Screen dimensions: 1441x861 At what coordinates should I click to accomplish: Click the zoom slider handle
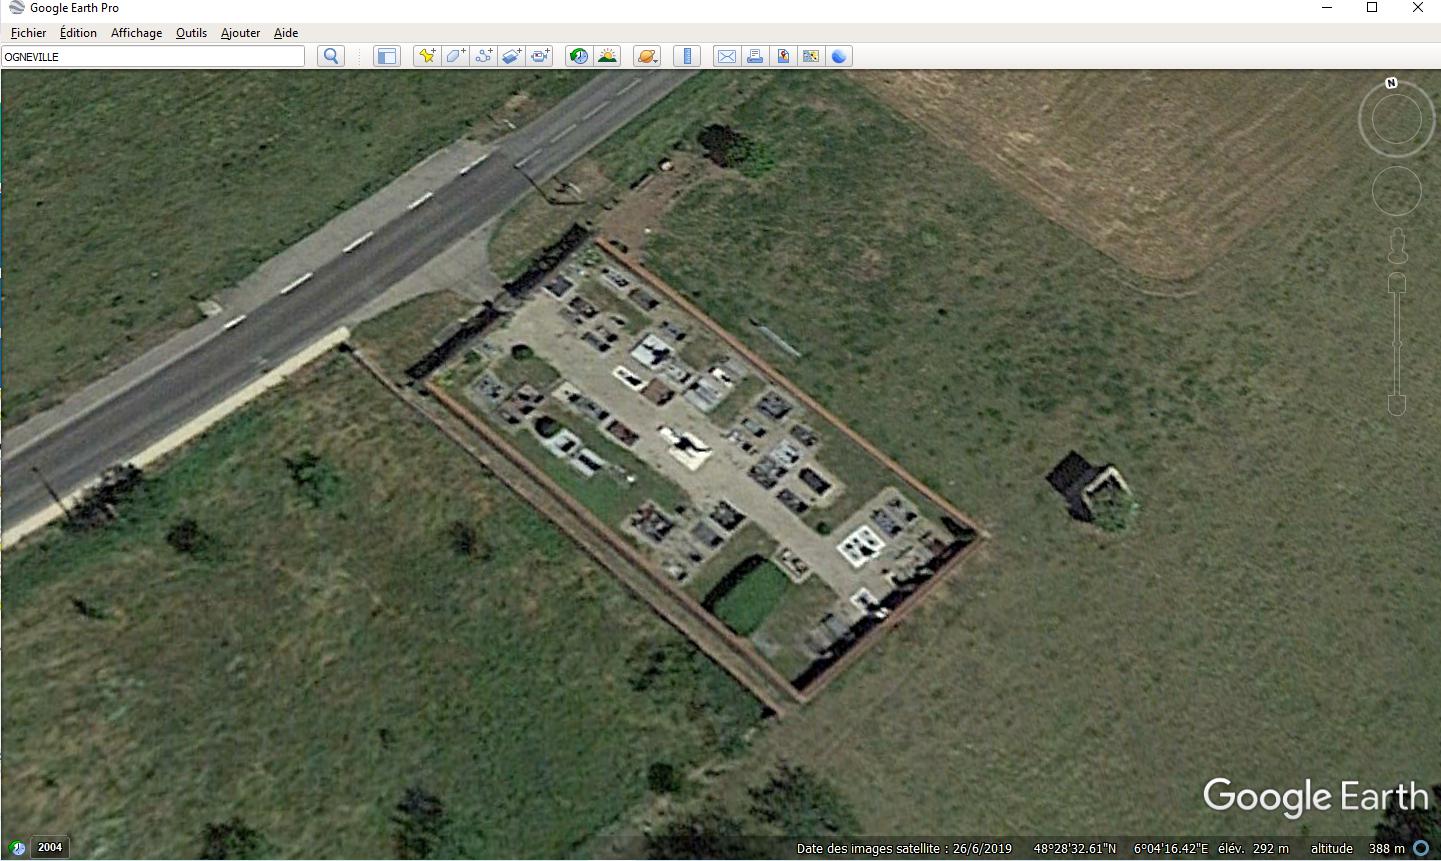[1397, 344]
